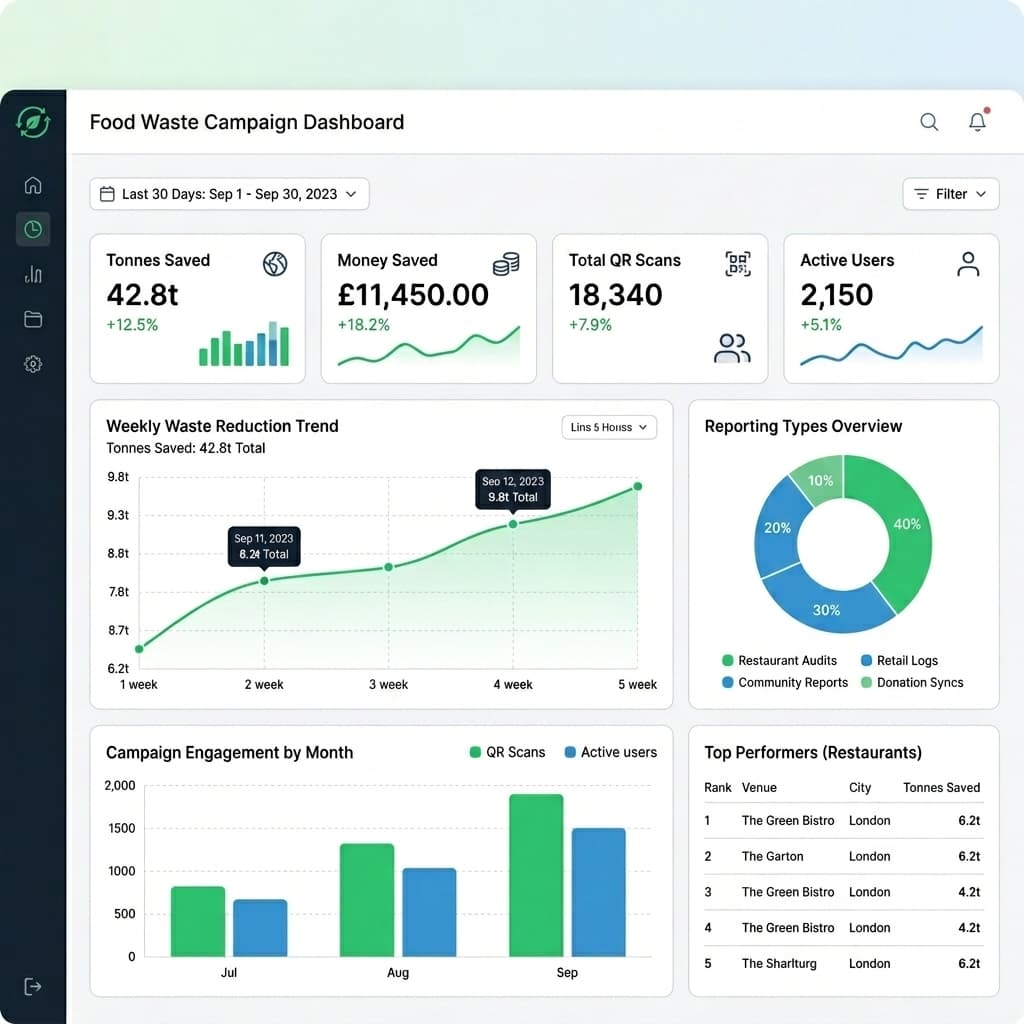Image resolution: width=1024 pixels, height=1024 pixels.
Task: Select the clock history sidebar icon
Action: click(33, 229)
